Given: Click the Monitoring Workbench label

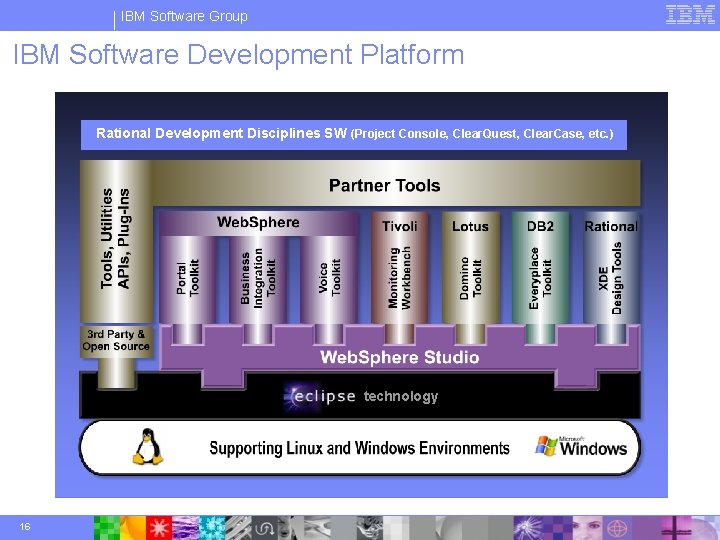Looking at the screenshot, I should 399,278.
